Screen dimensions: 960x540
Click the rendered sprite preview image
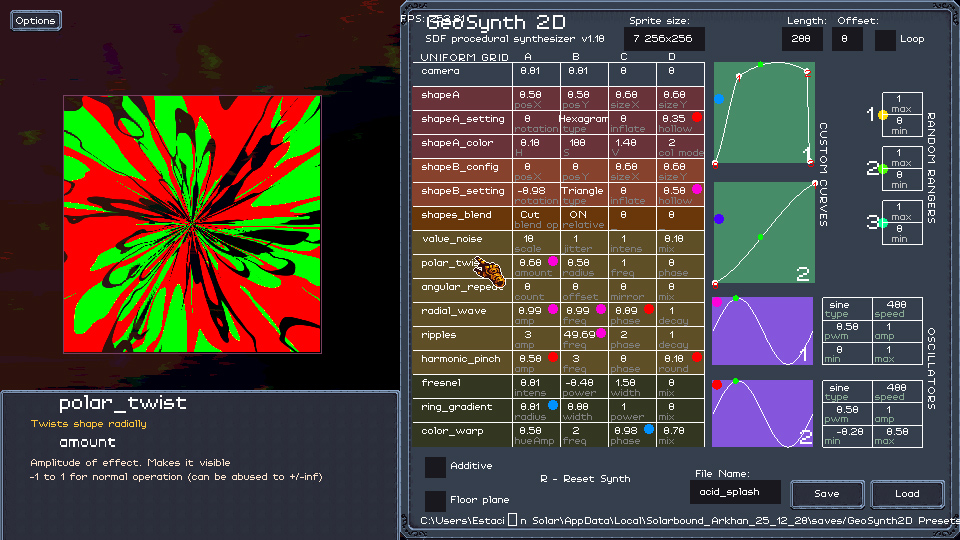click(x=192, y=224)
